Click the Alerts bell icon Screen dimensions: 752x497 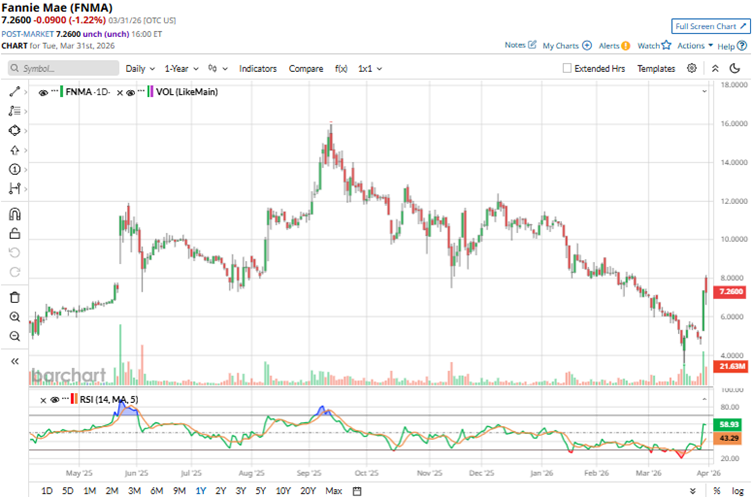[625, 46]
